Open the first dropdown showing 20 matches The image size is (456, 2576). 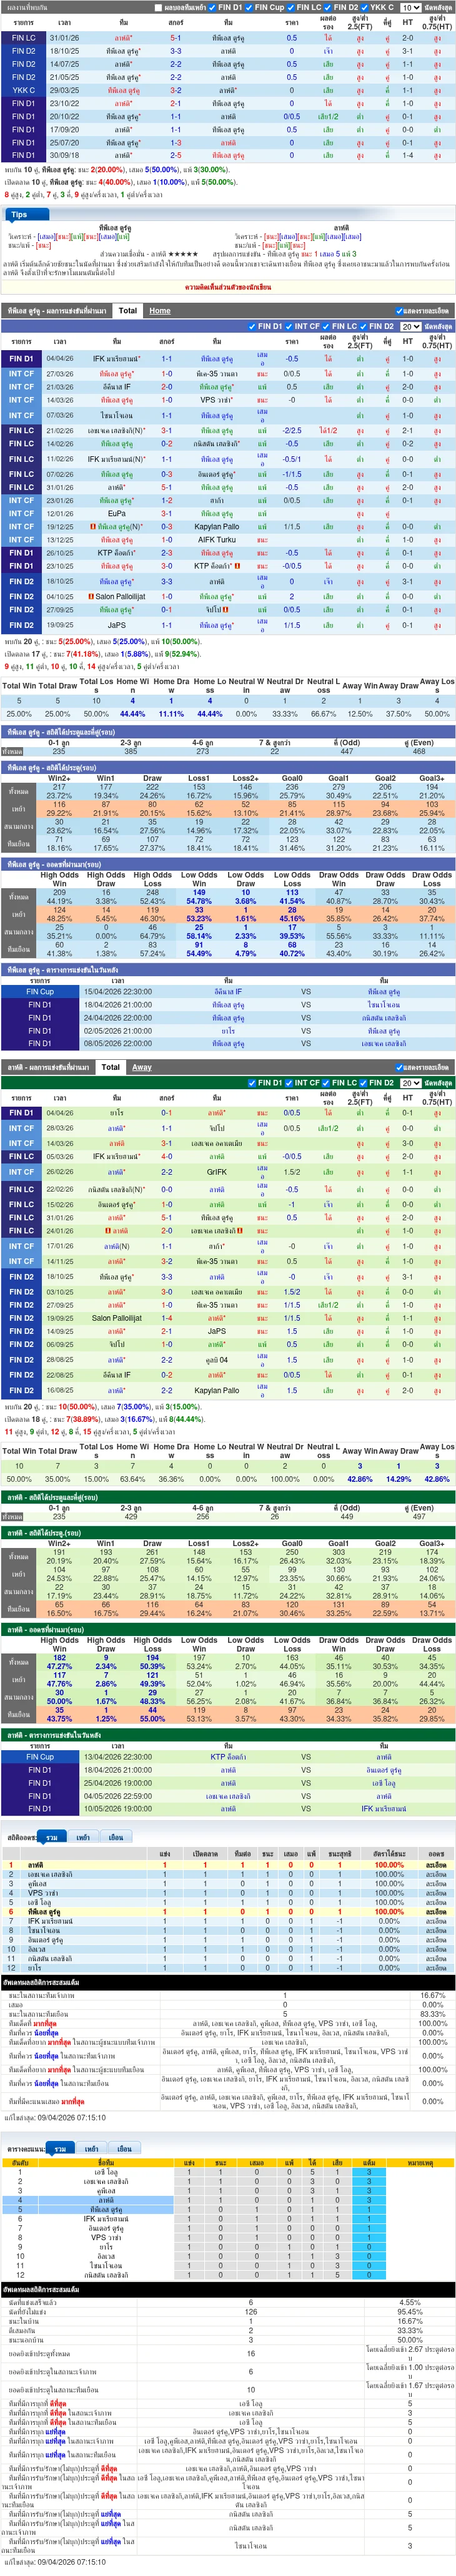pos(410,326)
